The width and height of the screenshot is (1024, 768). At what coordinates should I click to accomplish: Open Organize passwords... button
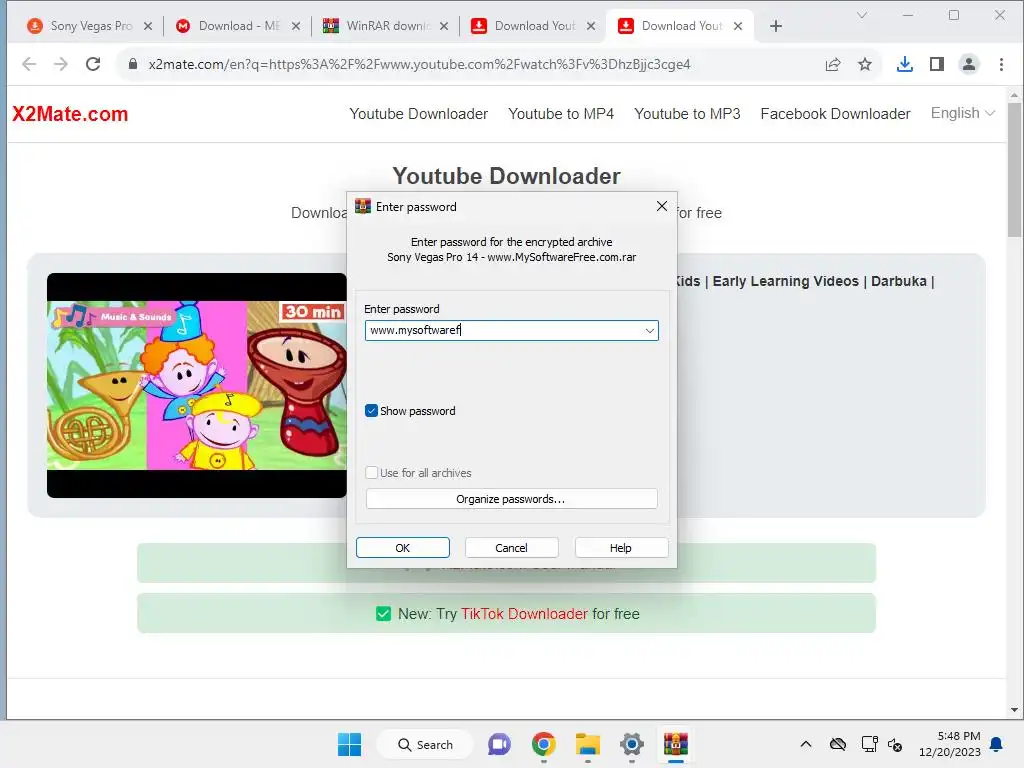pyautogui.click(x=511, y=499)
